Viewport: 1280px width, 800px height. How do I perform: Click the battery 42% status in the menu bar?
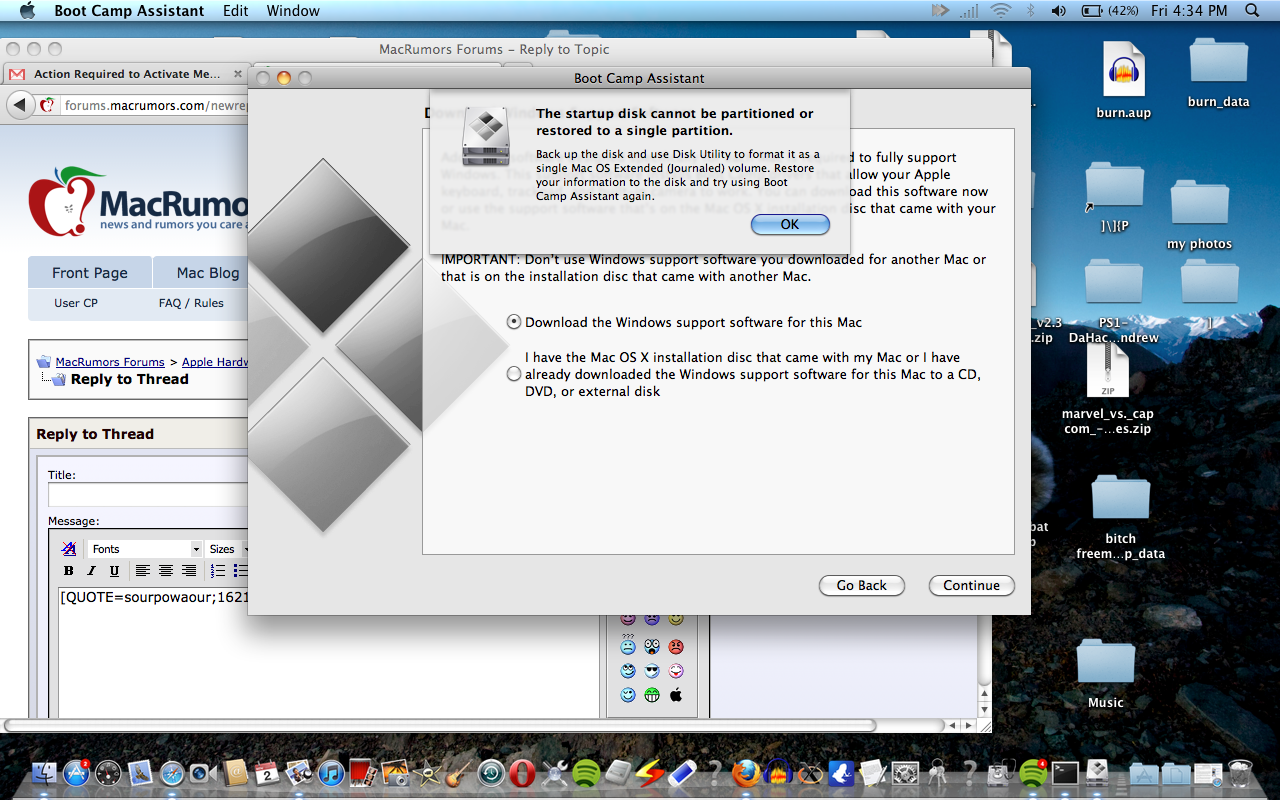coord(1110,11)
